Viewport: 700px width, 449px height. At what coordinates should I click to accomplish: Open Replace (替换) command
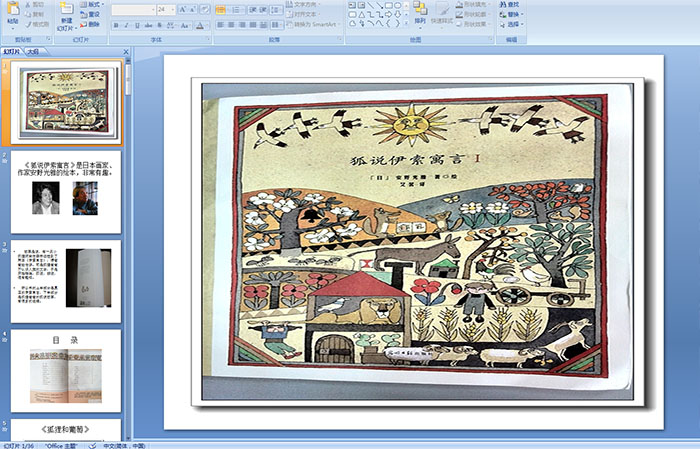pos(511,14)
